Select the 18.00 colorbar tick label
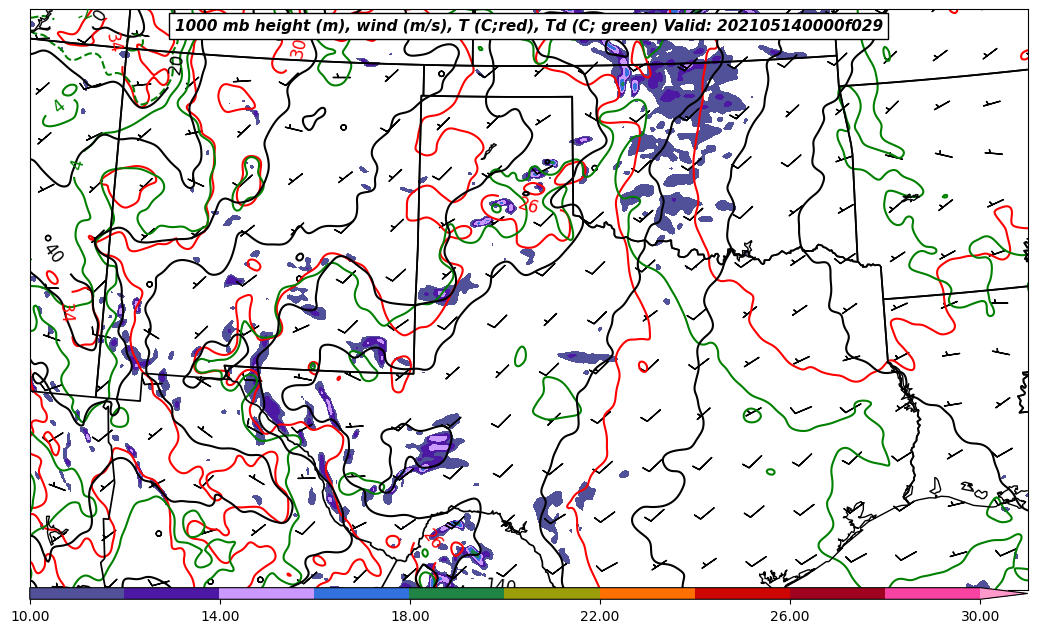Image resolution: width=1037 pixels, height=633 pixels. (410, 616)
